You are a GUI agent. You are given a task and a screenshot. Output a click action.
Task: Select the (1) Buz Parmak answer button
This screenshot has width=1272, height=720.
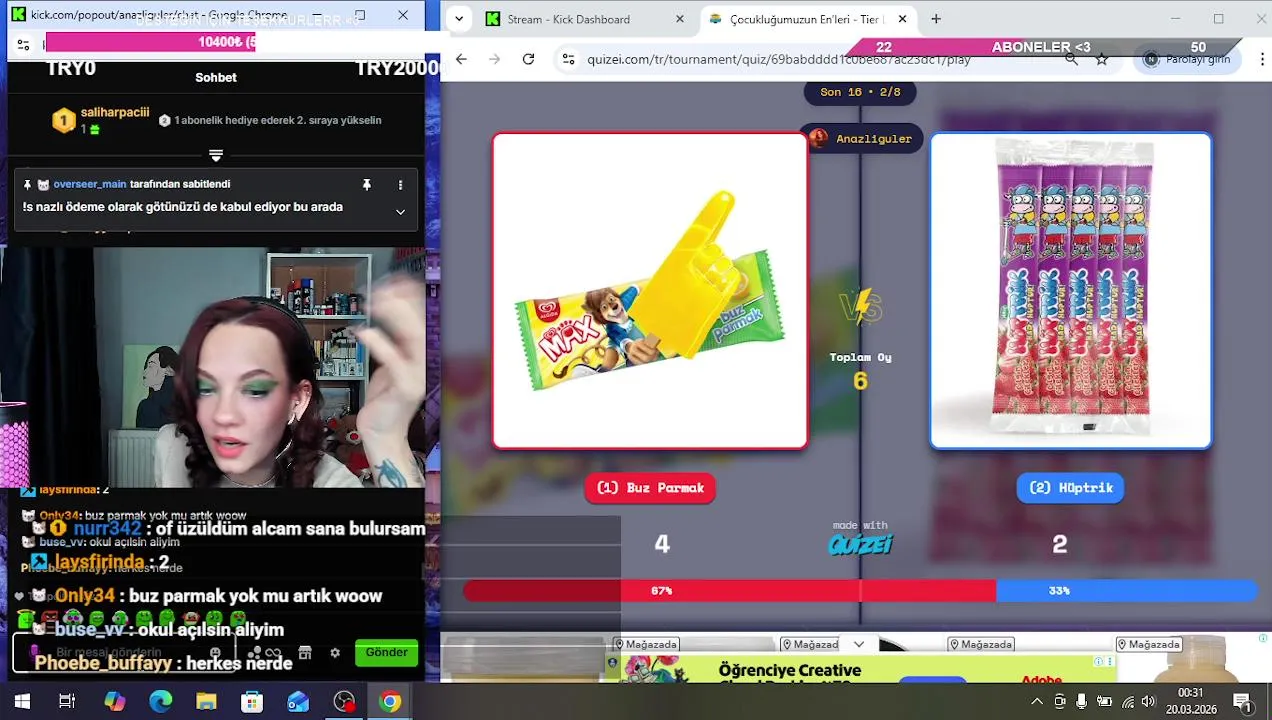[x=650, y=488]
